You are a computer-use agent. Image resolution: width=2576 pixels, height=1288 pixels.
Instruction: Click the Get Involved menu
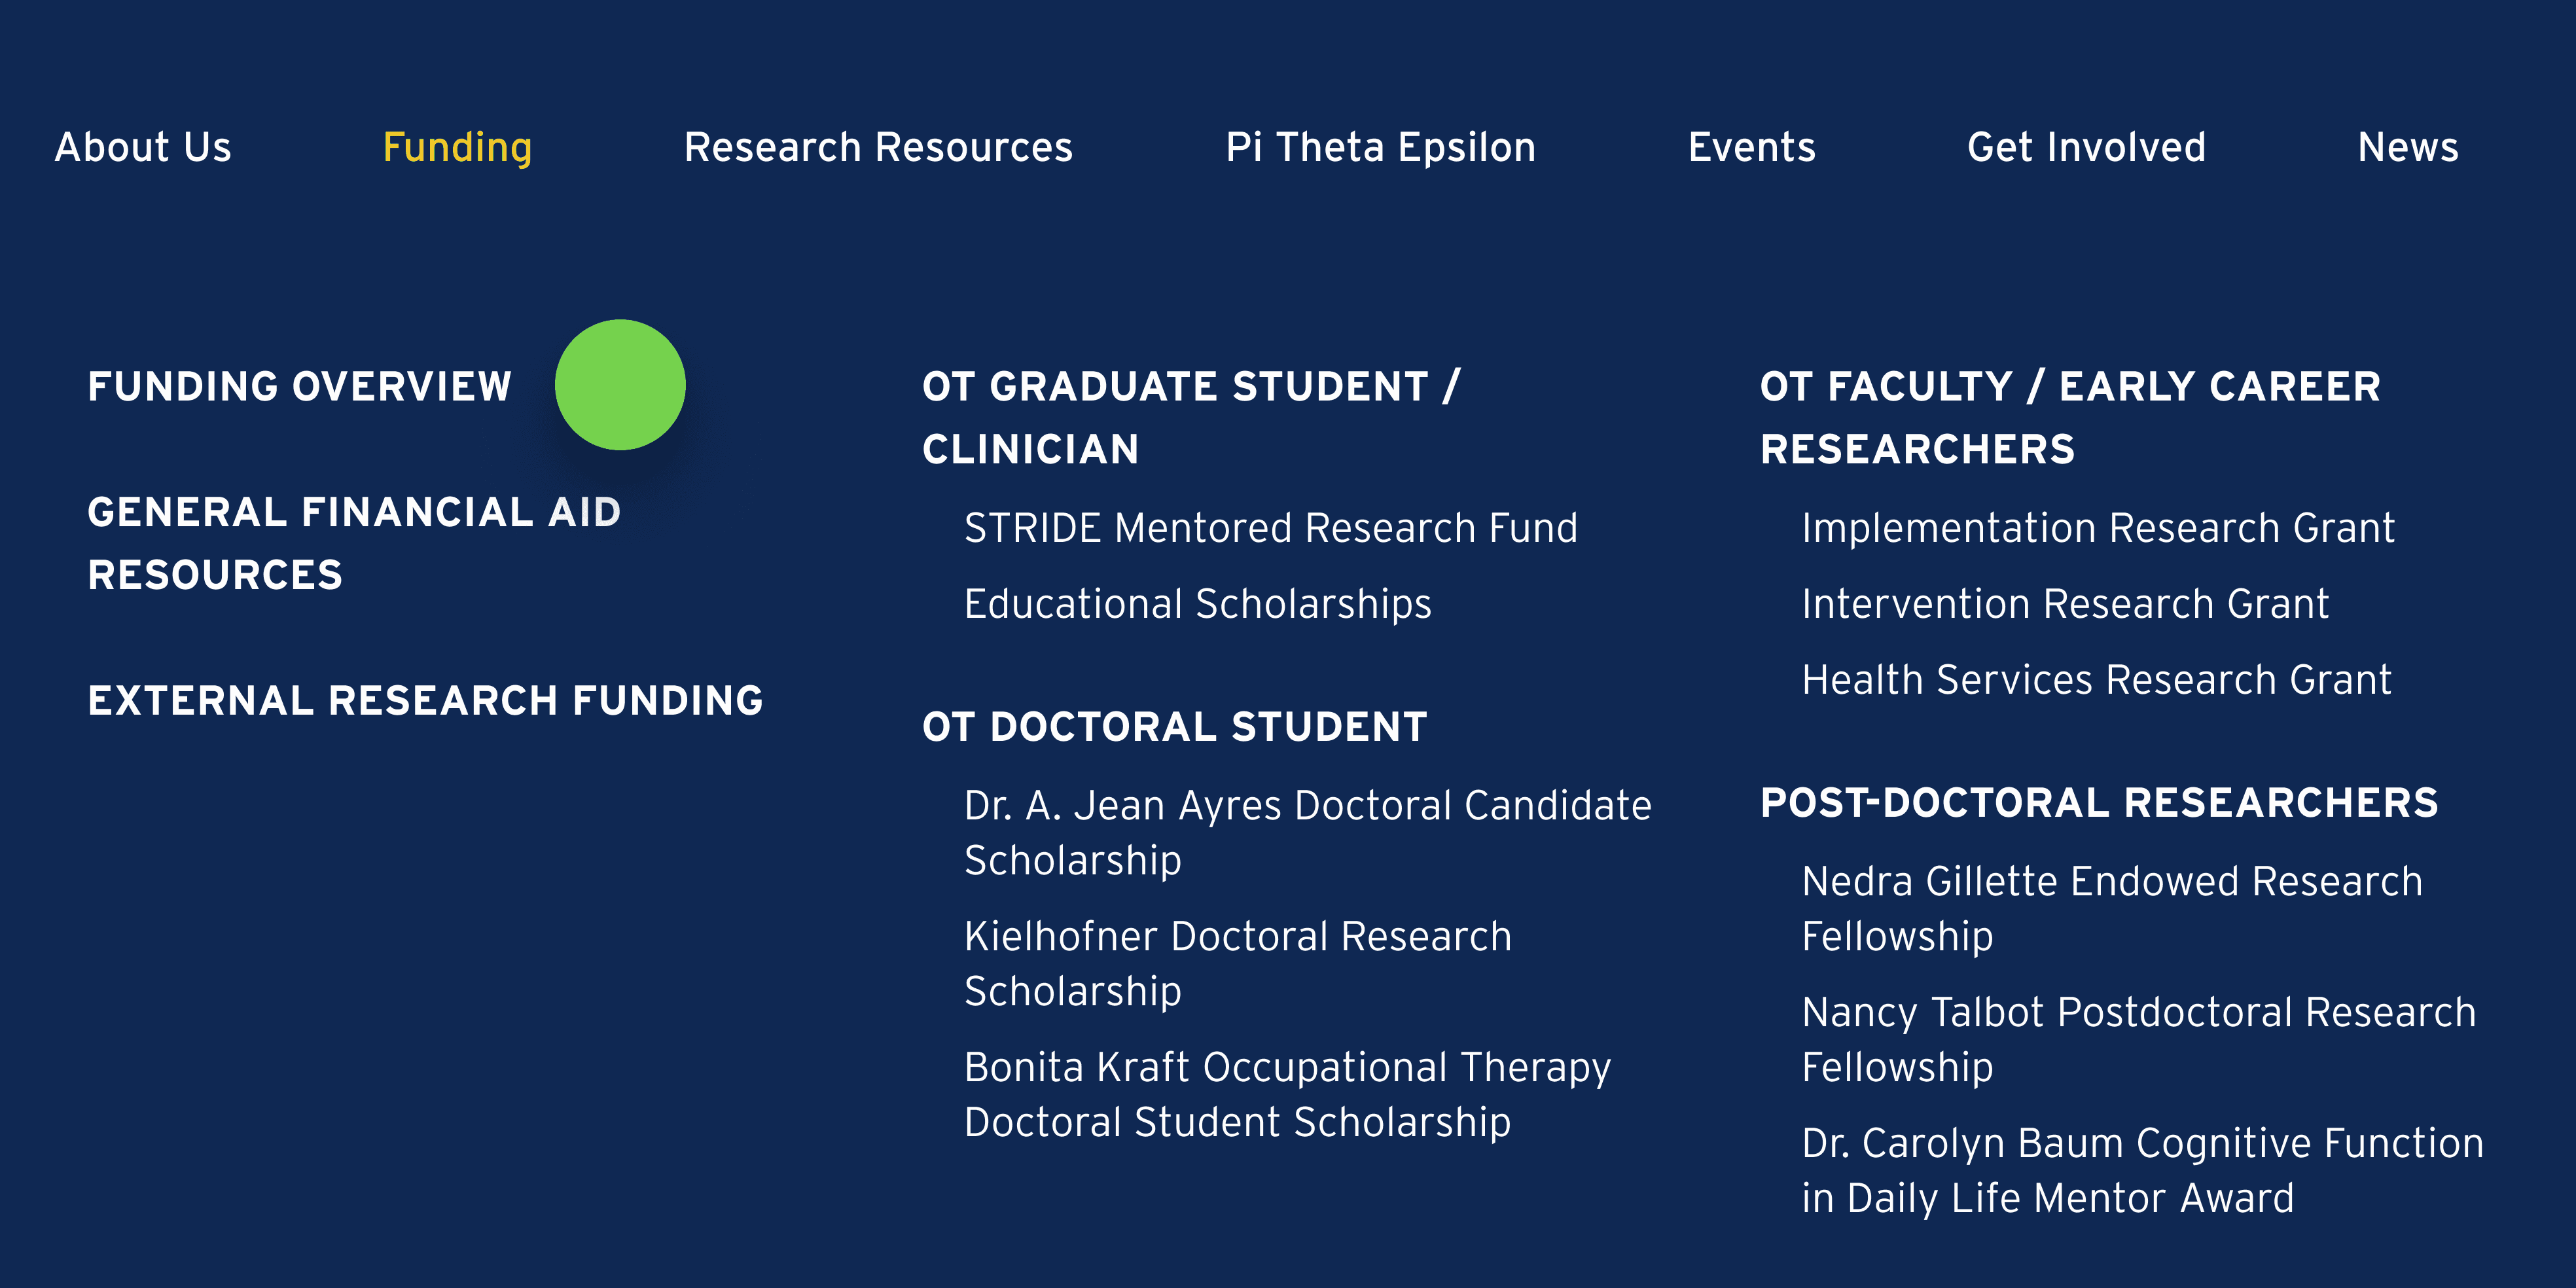pos(2086,147)
